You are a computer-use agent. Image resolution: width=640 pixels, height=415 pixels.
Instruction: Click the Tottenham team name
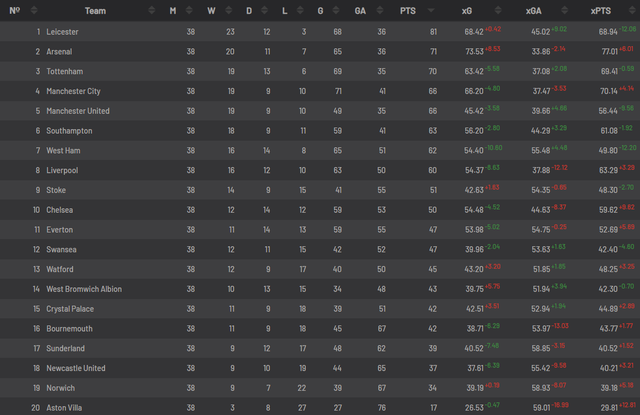click(65, 71)
